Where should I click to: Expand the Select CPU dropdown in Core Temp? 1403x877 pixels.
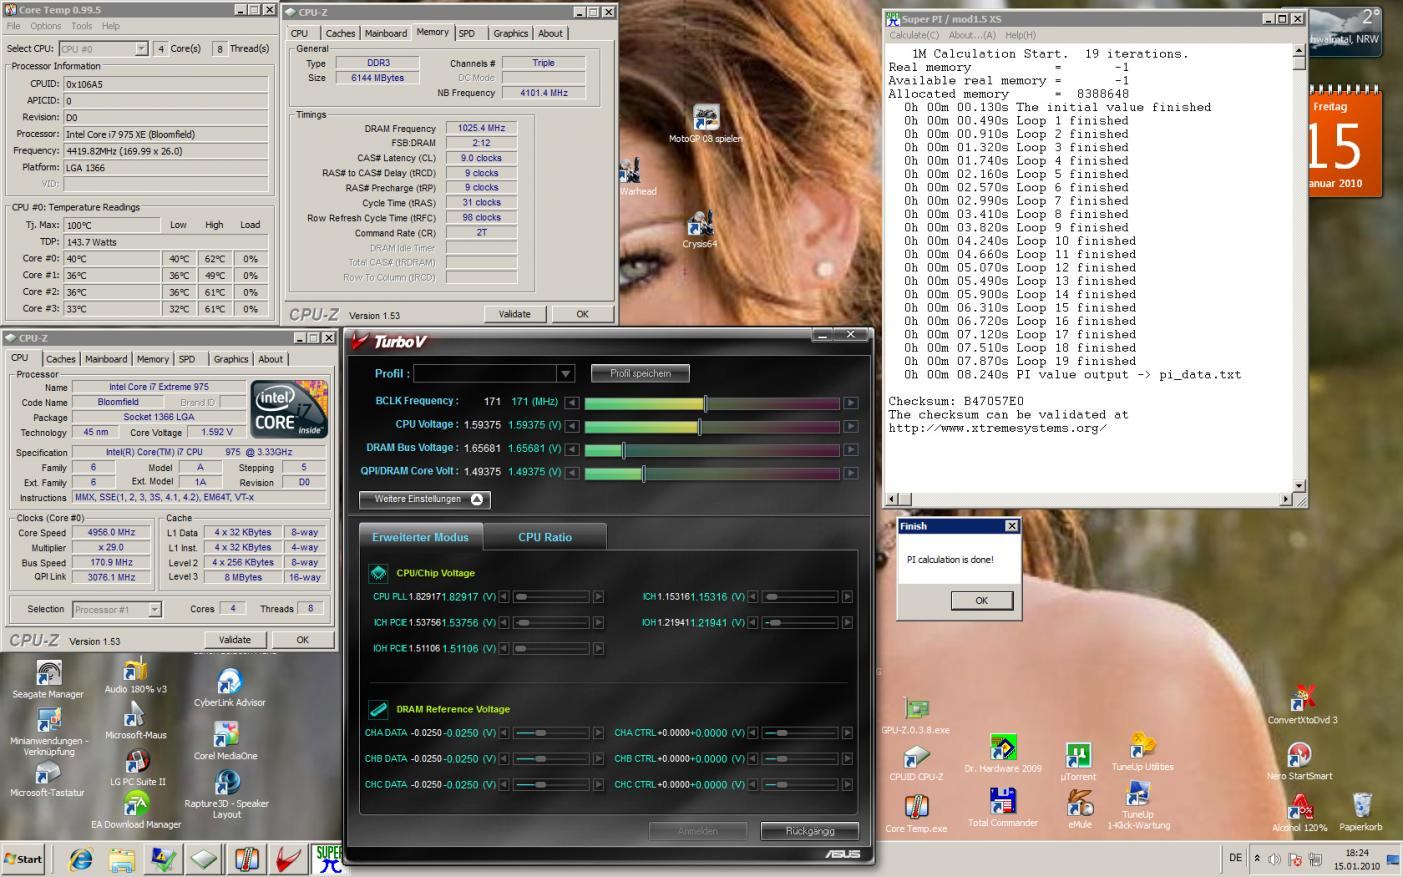141,48
